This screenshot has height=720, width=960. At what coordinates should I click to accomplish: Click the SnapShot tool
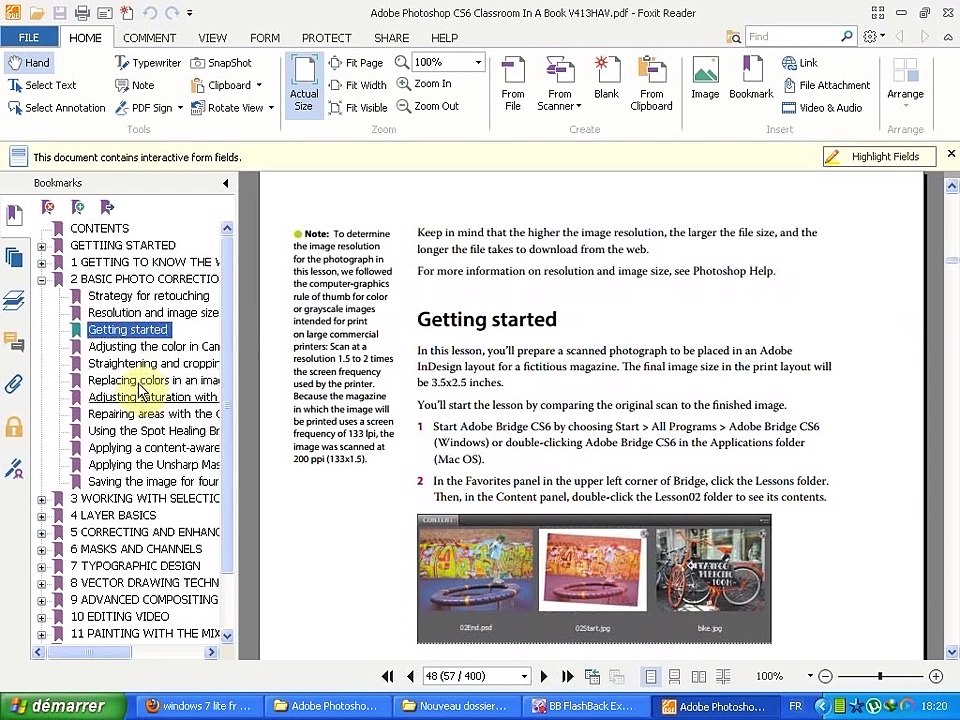point(221,63)
